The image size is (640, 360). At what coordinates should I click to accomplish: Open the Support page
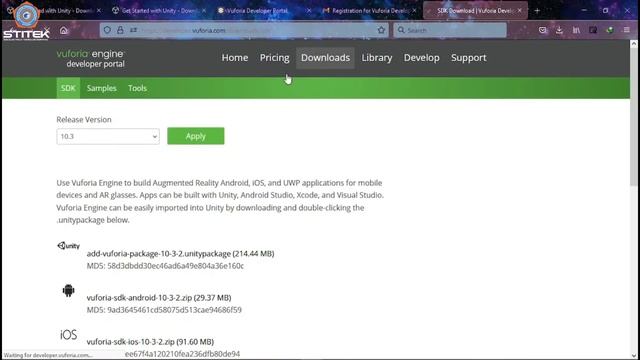469,58
